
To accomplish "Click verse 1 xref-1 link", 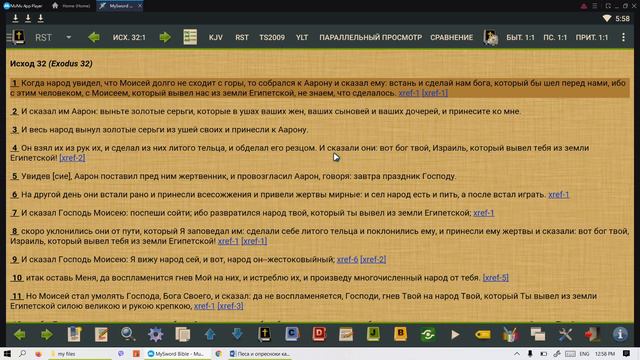I will click(409, 93).
